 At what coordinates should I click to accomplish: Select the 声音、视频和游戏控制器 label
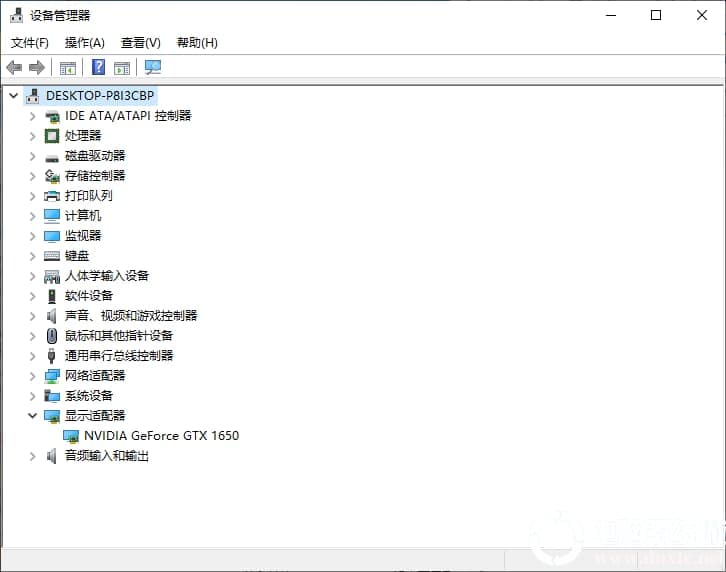[x=131, y=316]
